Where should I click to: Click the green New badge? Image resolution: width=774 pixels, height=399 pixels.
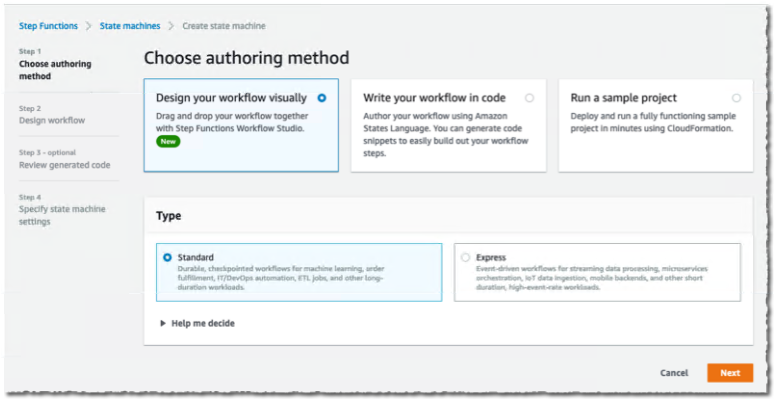tap(169, 142)
